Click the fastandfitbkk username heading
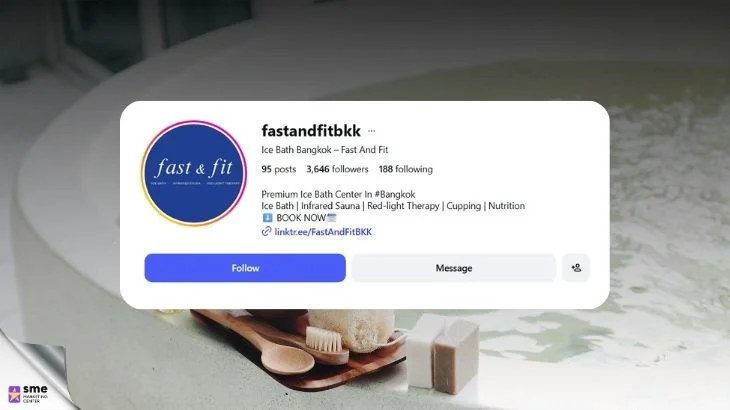The image size is (730, 410). click(311, 131)
